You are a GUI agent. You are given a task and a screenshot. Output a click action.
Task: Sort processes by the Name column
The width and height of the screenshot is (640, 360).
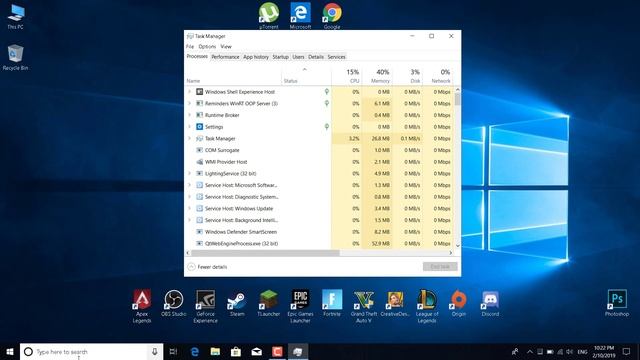233,76
